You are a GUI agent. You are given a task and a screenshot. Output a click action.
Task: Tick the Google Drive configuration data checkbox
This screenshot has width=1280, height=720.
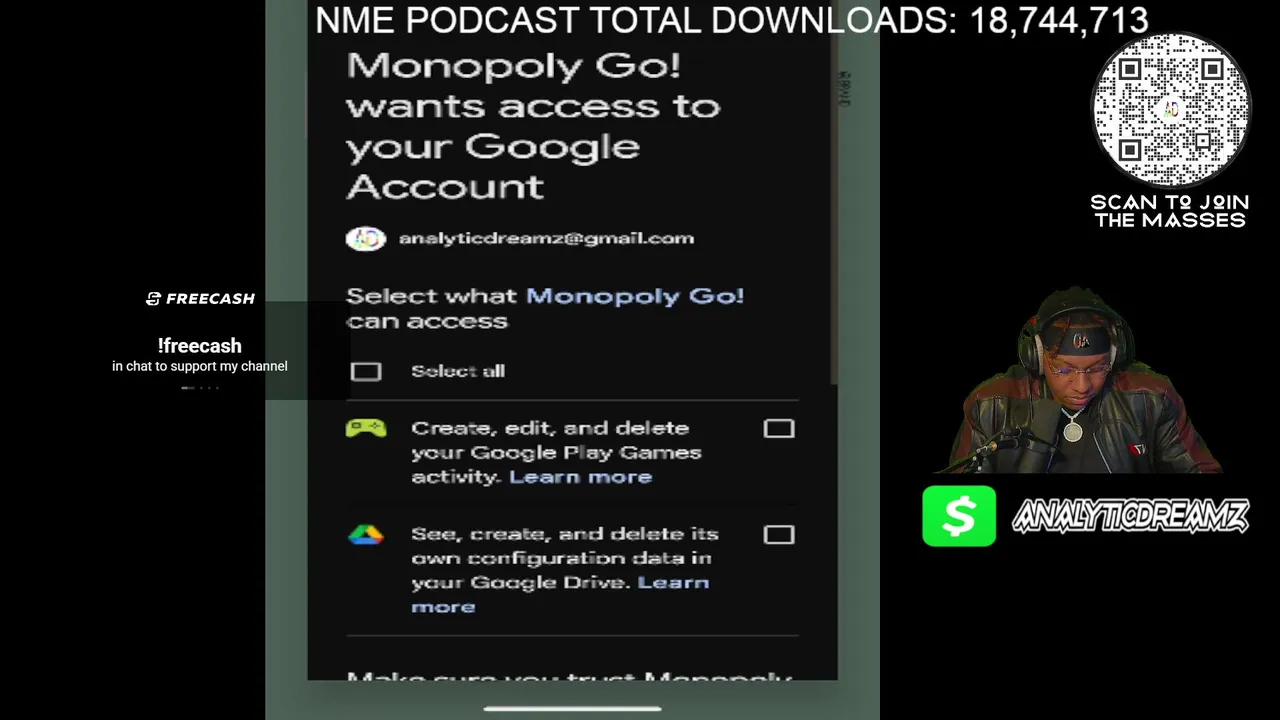(x=779, y=535)
